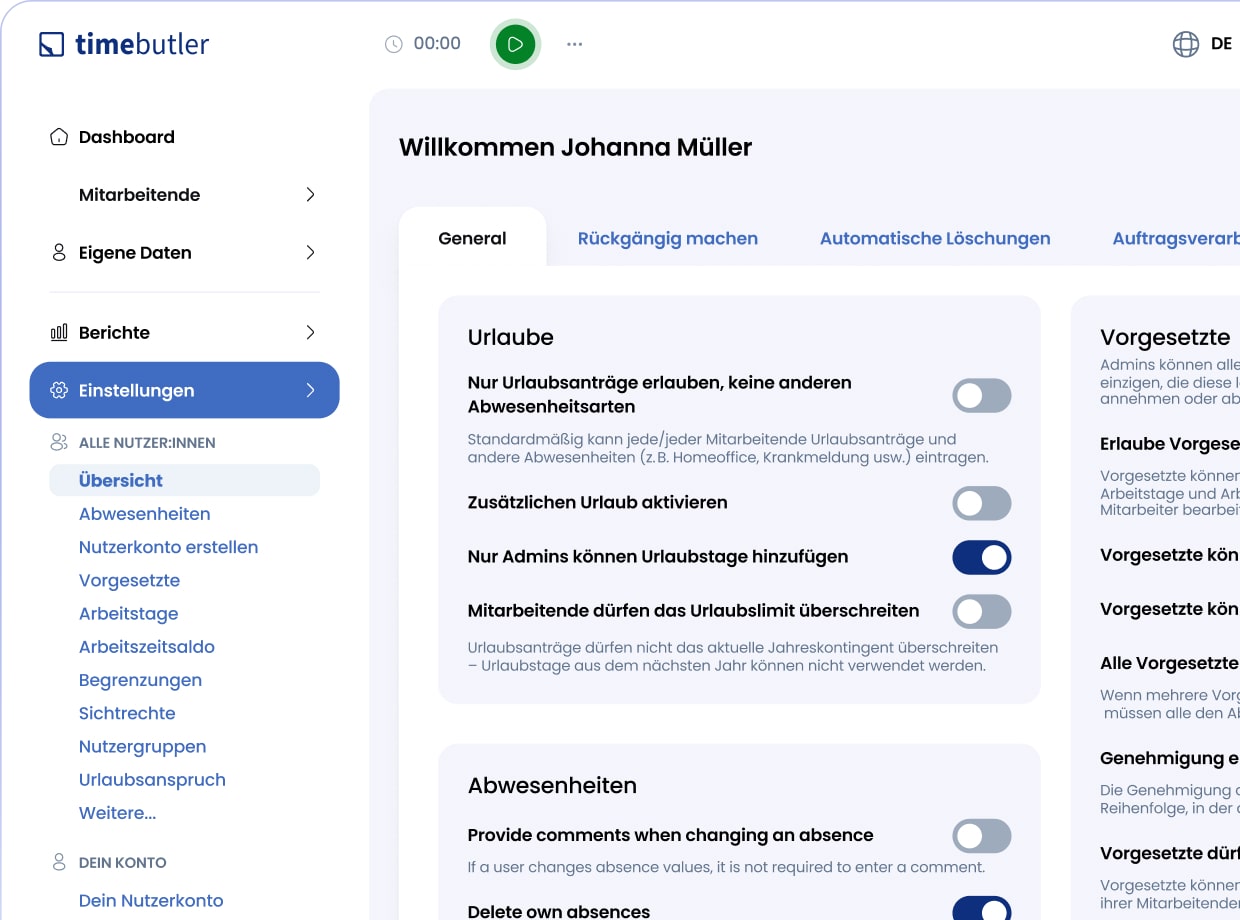Click the clock timer icon

point(394,44)
